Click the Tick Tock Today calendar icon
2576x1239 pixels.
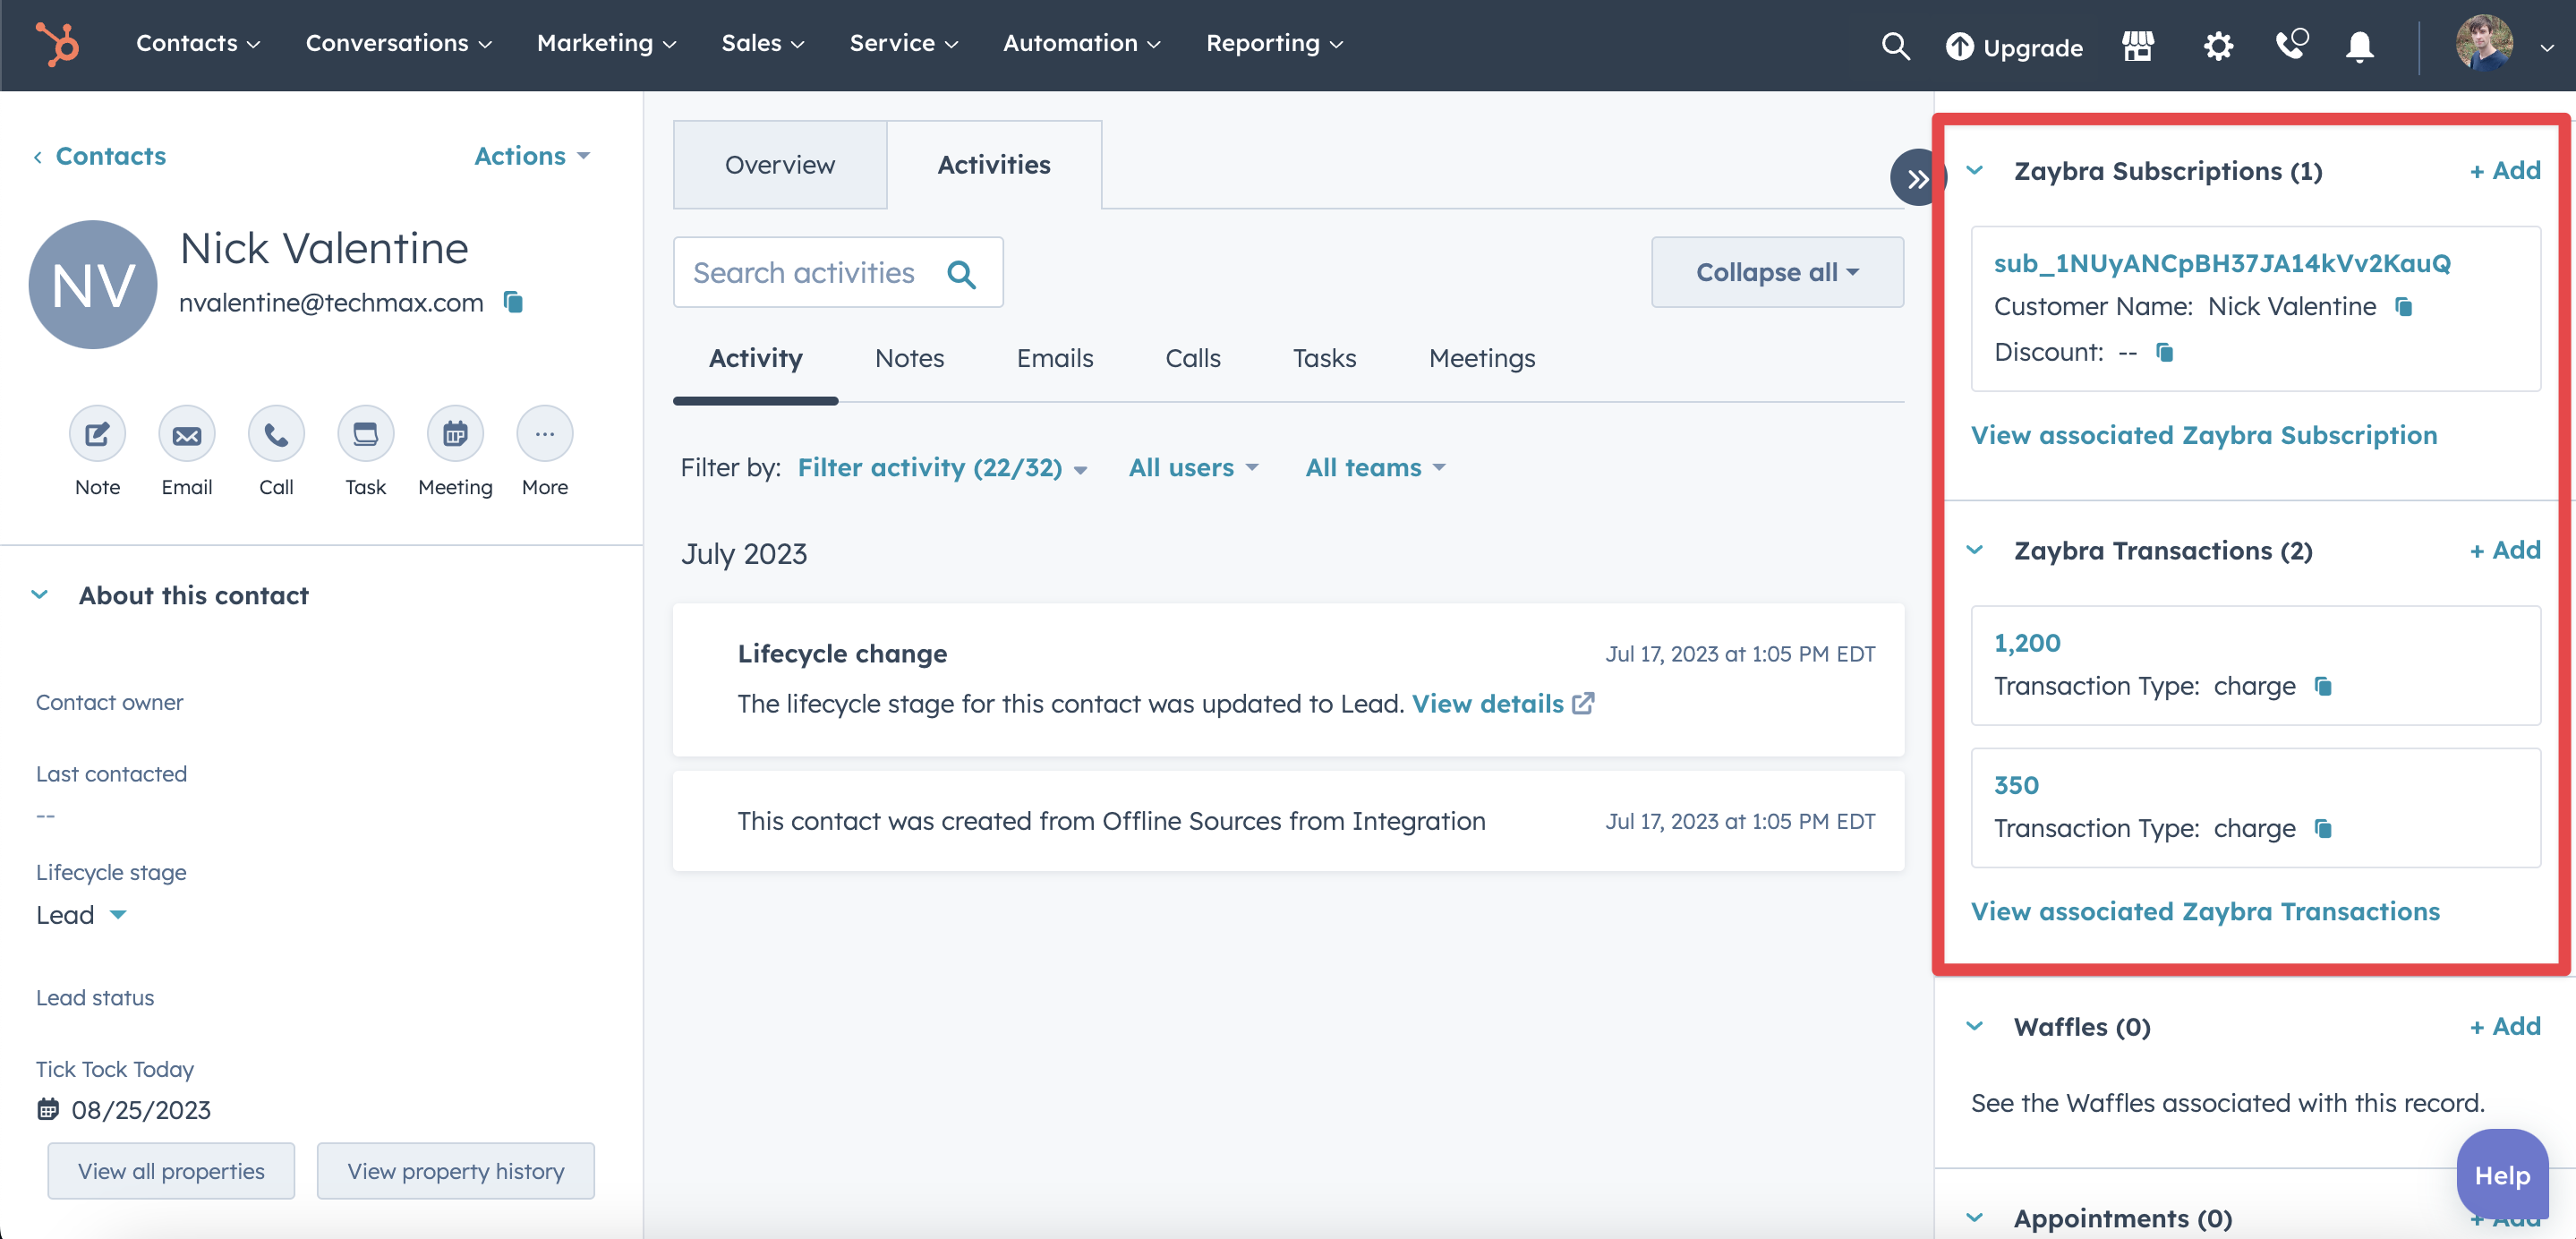[48, 1109]
